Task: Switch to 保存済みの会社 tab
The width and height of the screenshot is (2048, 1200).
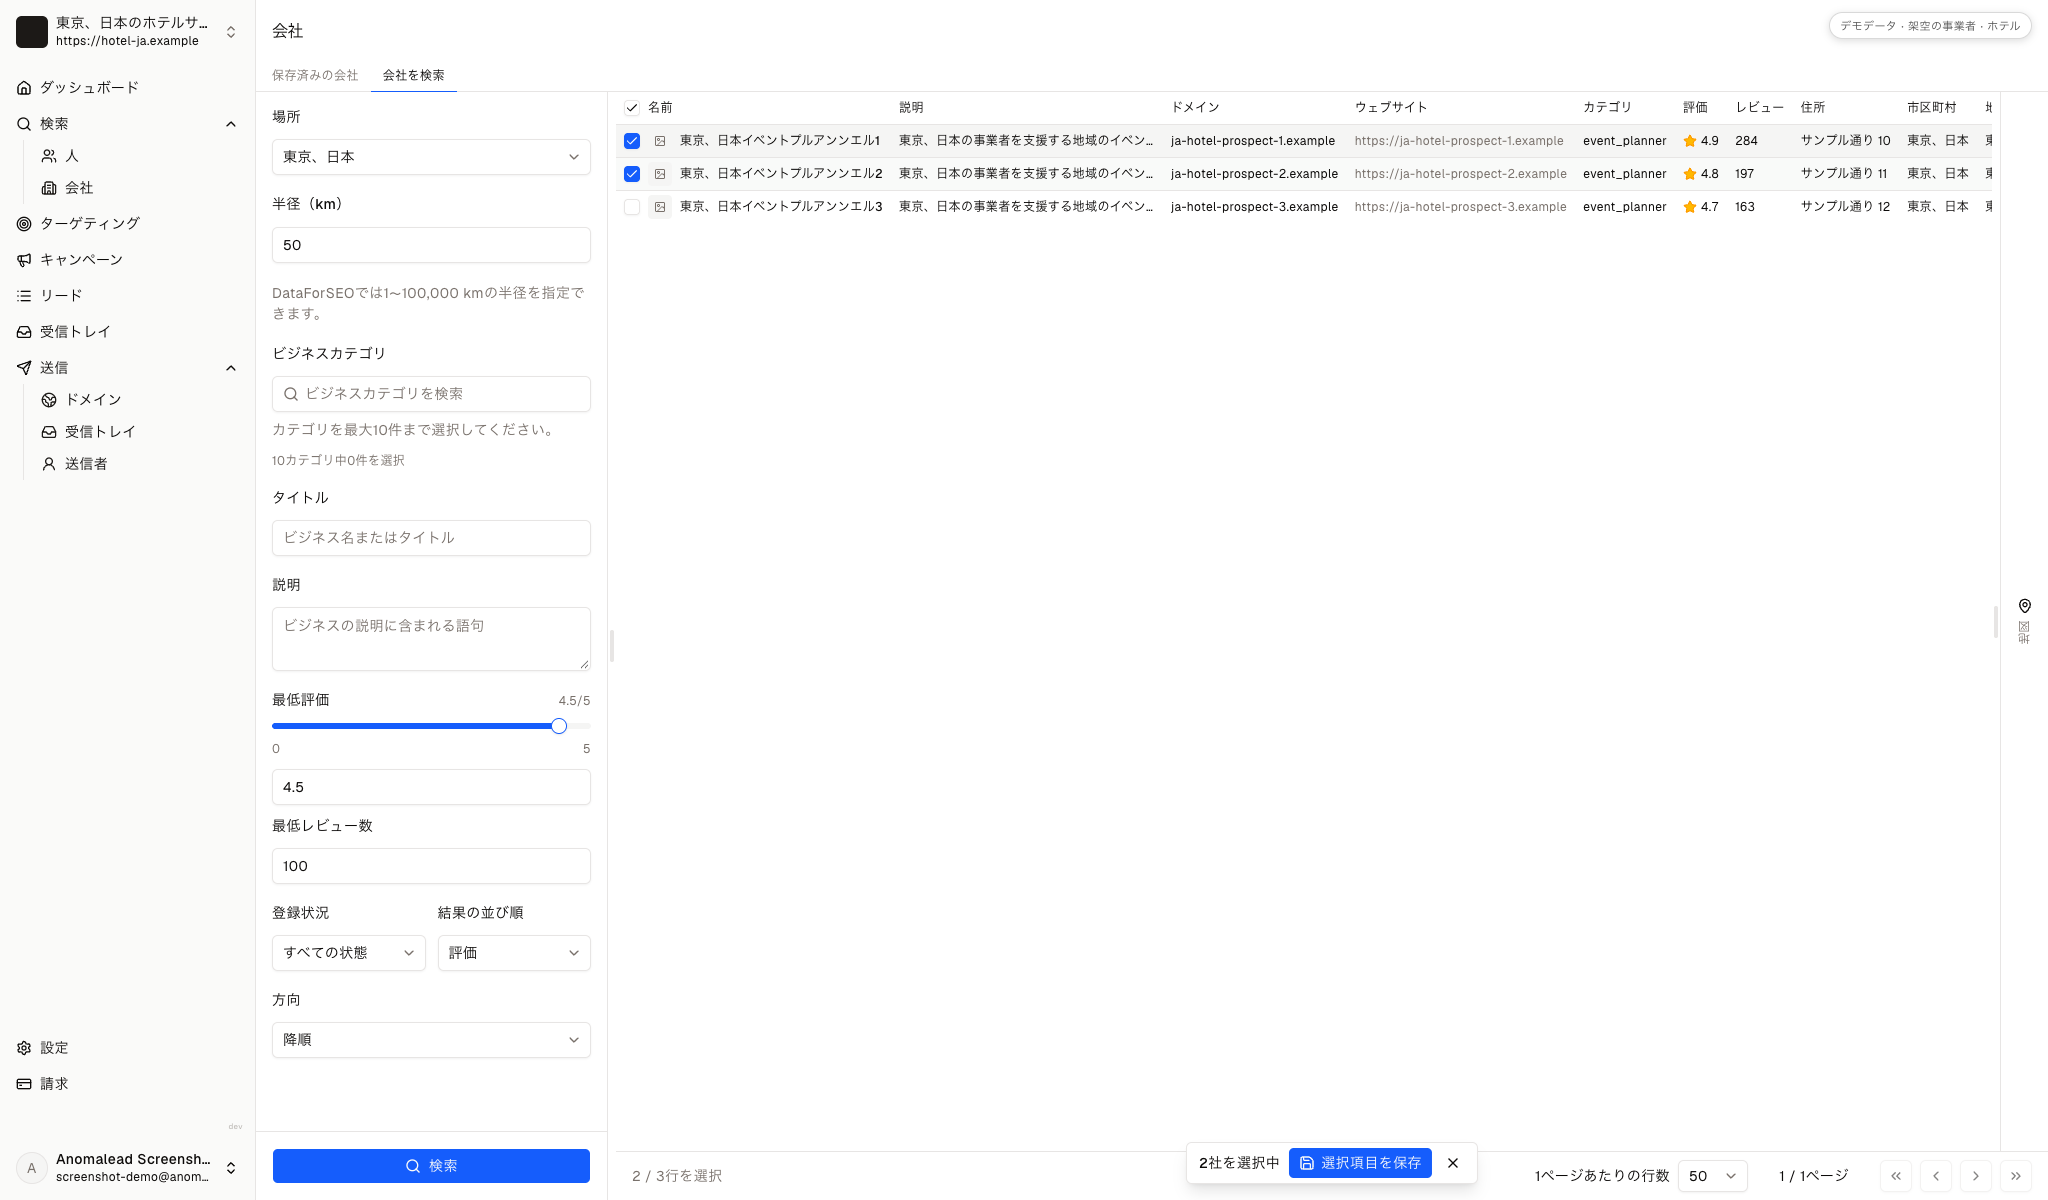Action: (x=315, y=75)
